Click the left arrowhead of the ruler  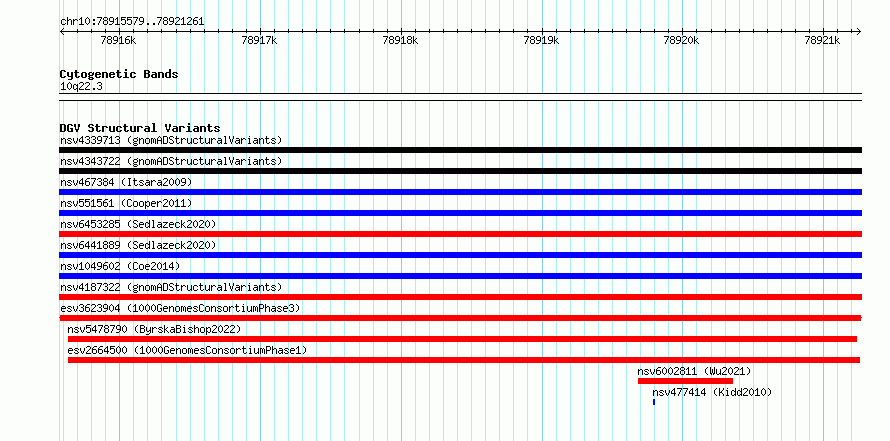point(62,31)
